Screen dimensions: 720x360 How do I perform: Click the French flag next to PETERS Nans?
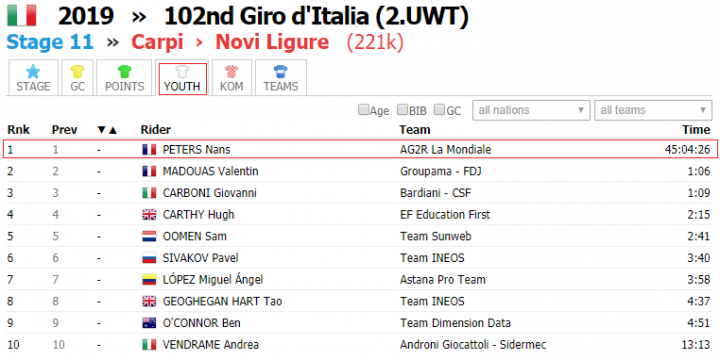149,150
